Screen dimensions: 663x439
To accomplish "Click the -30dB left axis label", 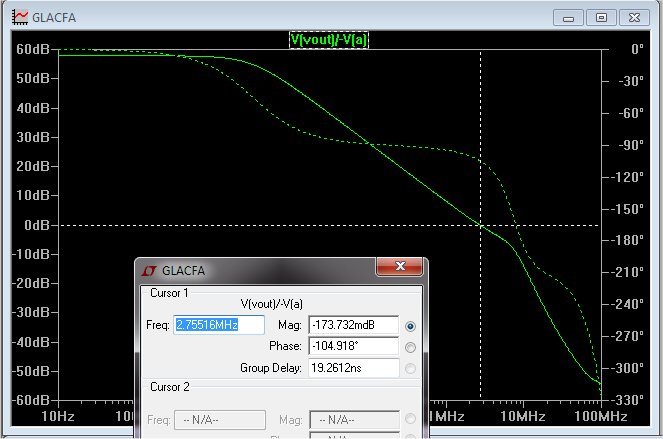I will coord(30,312).
